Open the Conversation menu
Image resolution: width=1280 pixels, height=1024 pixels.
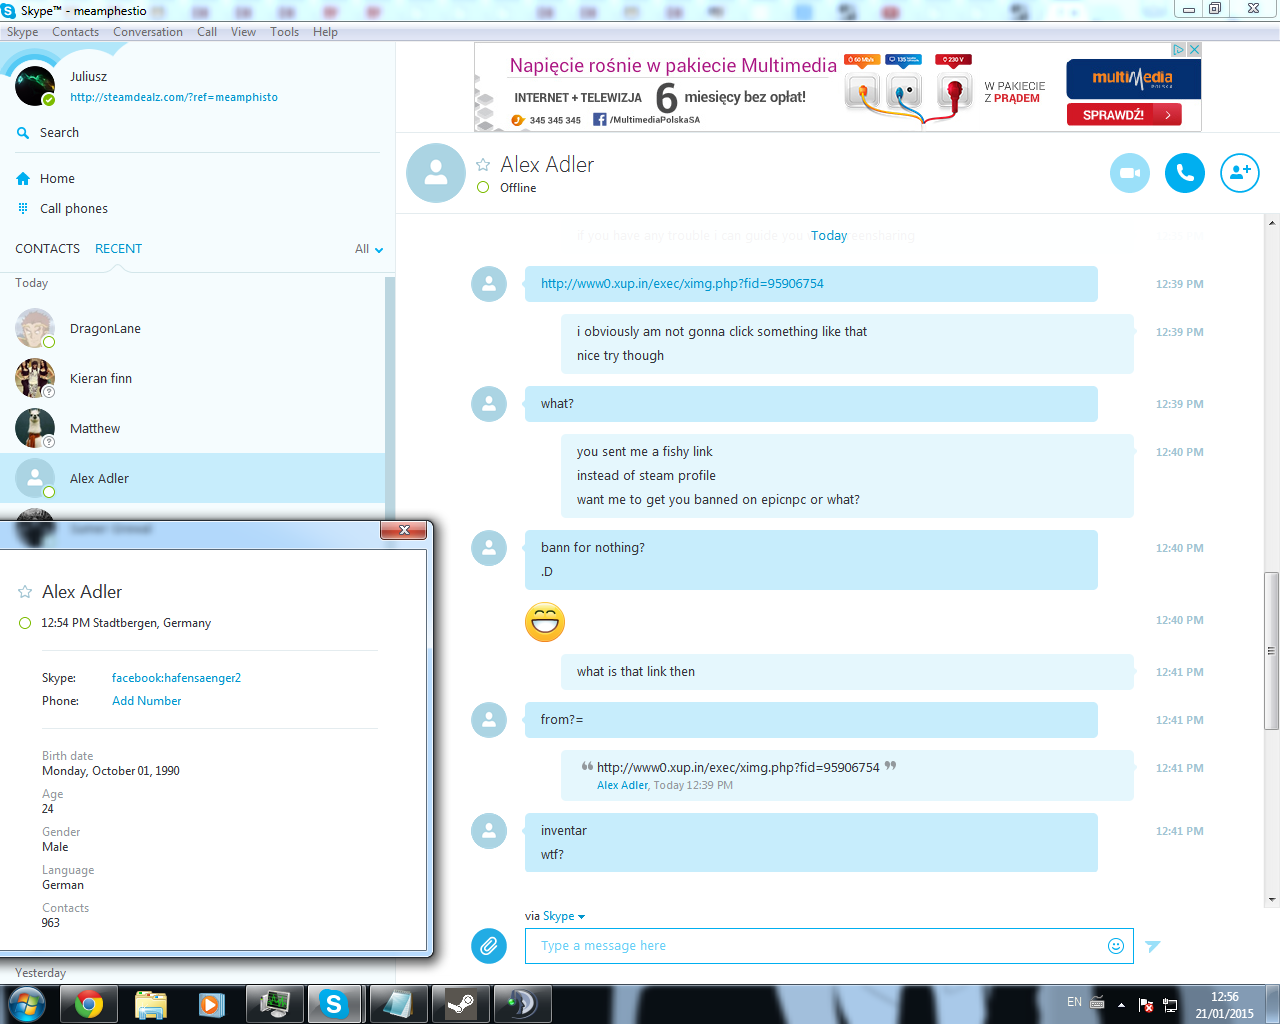pyautogui.click(x=148, y=32)
